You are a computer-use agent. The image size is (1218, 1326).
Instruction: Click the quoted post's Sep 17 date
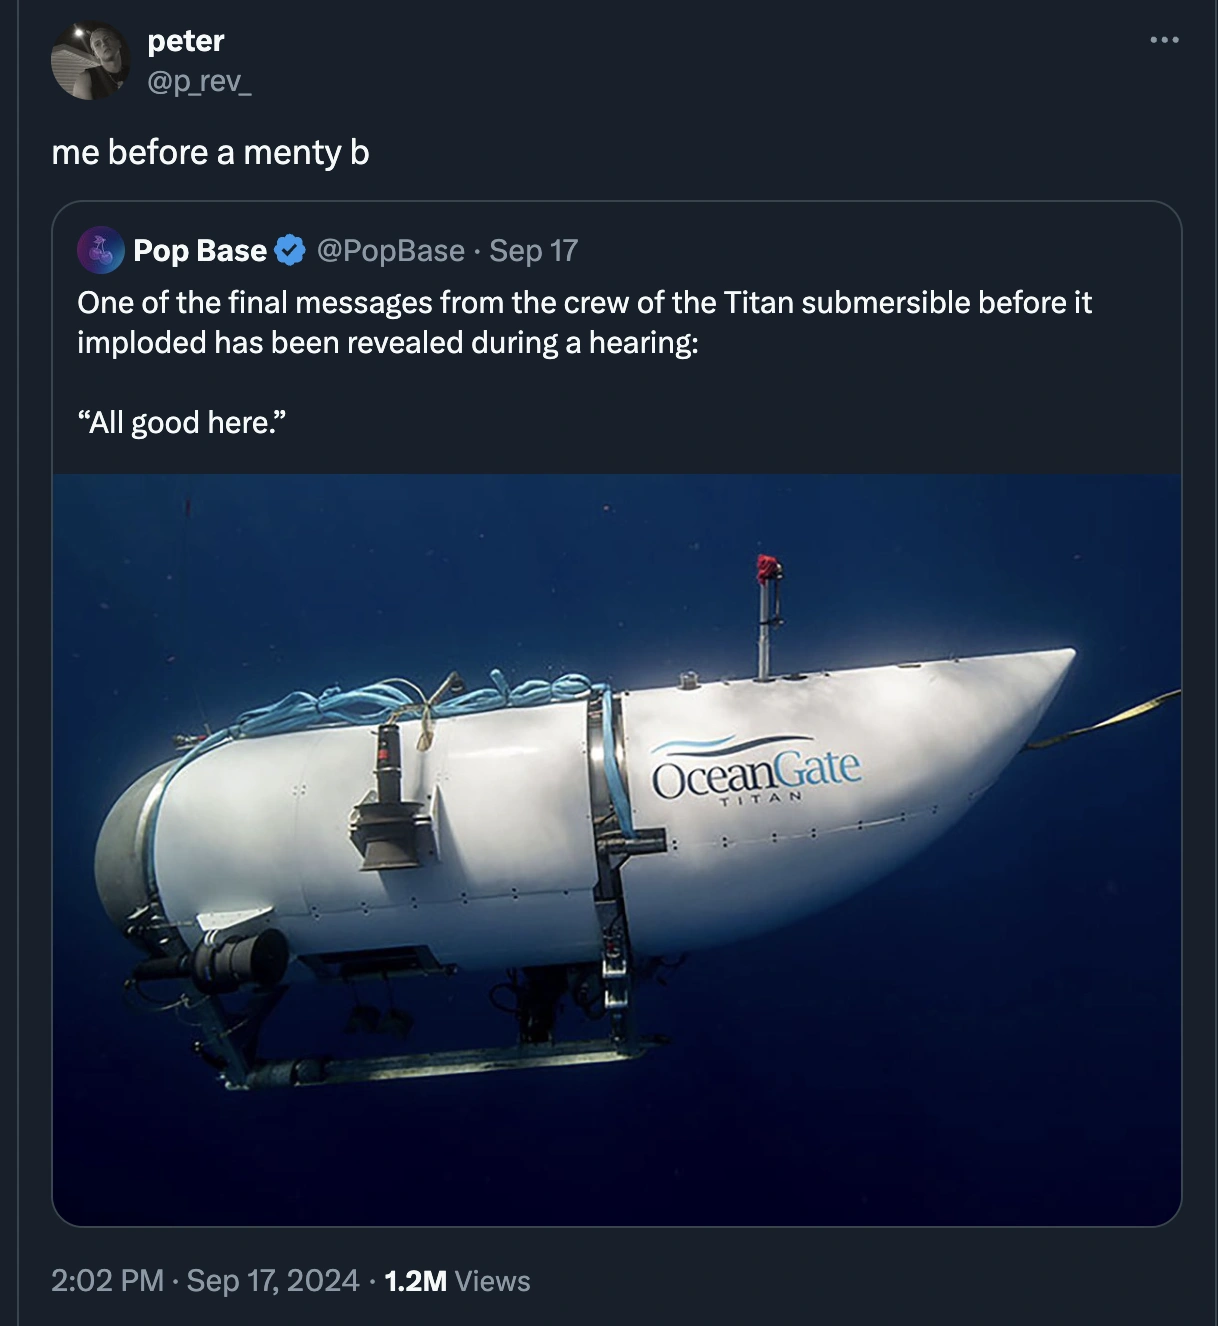pyautogui.click(x=534, y=250)
